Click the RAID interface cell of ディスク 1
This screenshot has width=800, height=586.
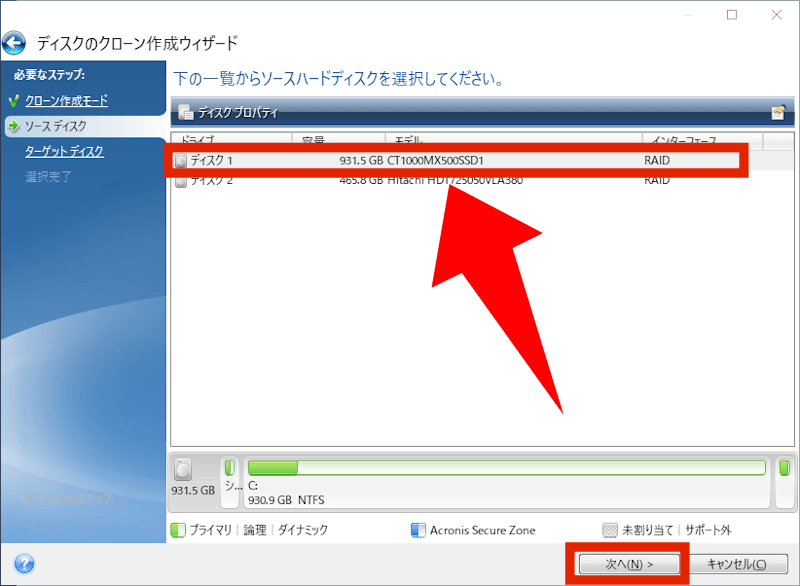[657, 161]
